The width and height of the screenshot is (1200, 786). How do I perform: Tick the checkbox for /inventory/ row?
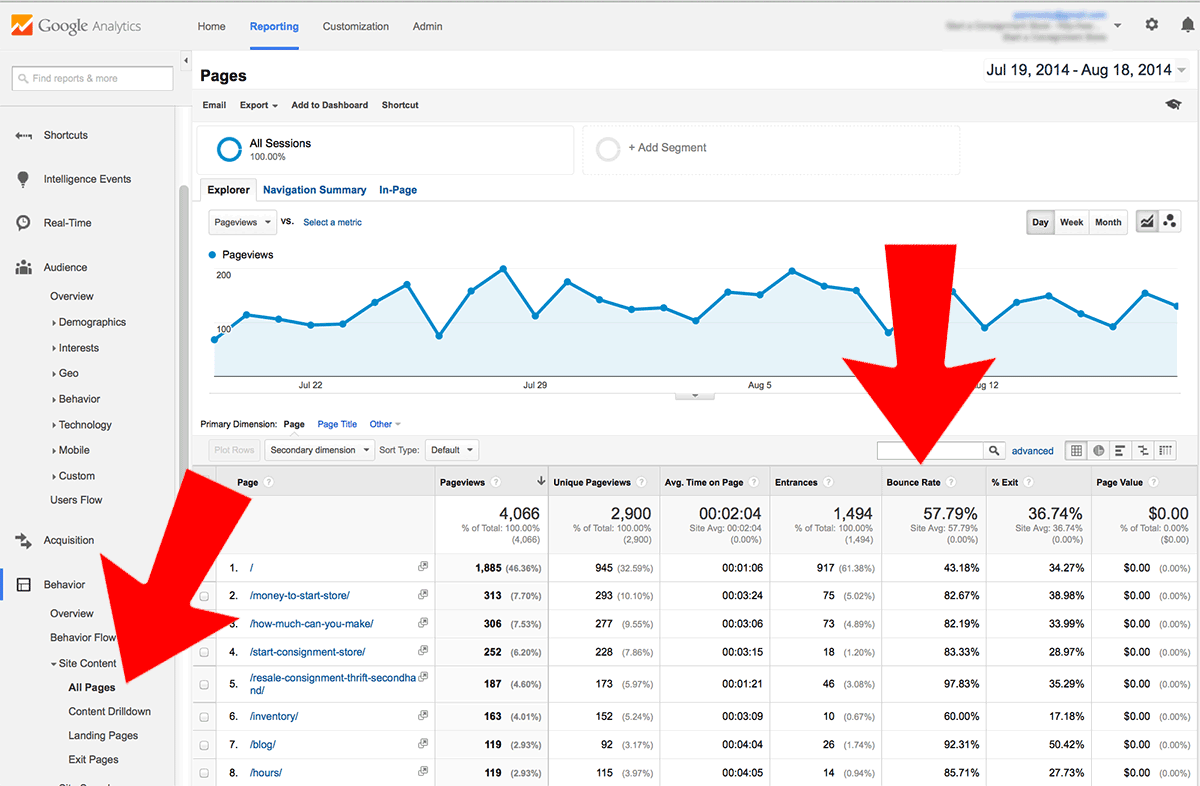[205, 717]
